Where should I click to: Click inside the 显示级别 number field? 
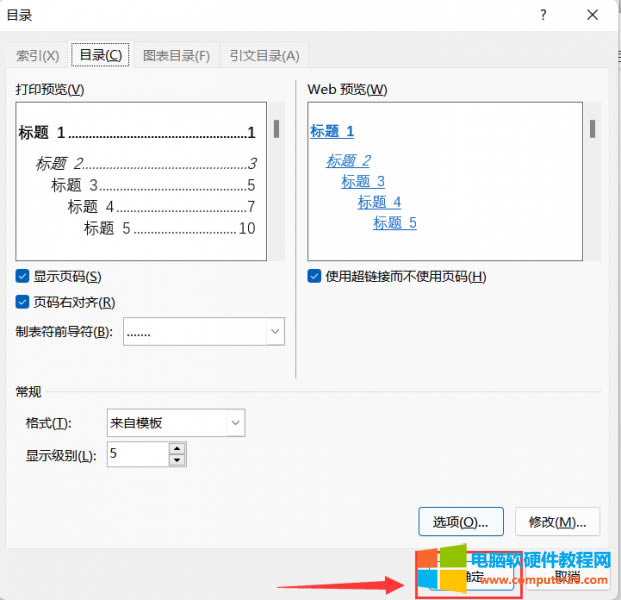coord(137,455)
